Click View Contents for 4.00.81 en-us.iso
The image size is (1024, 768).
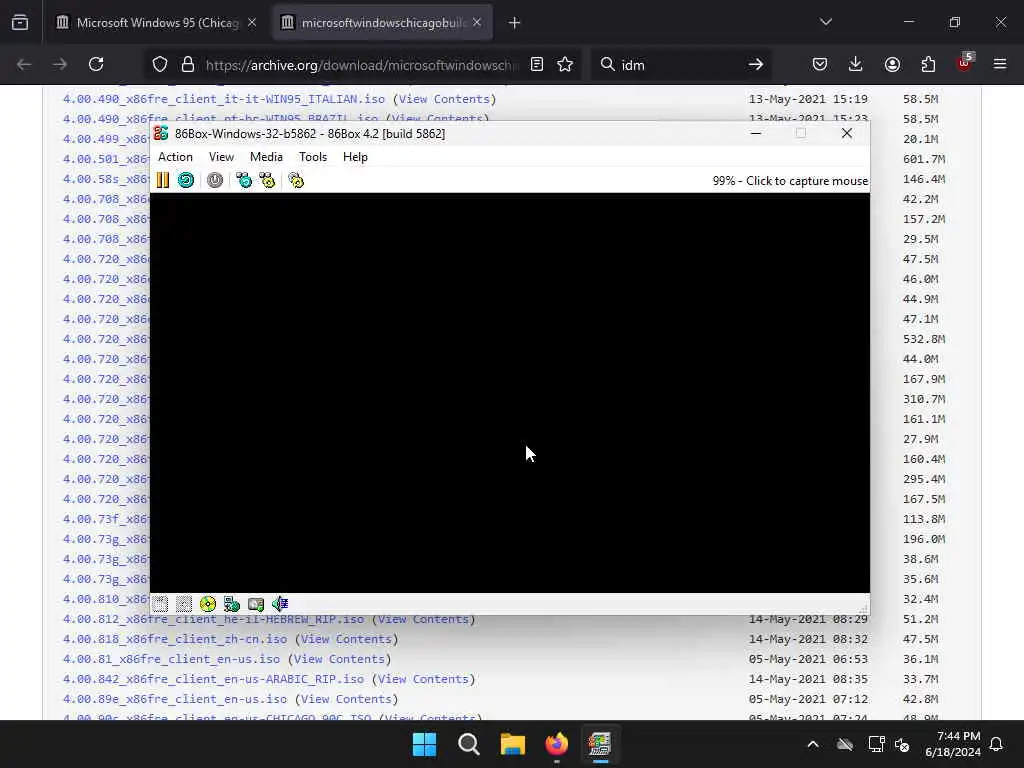(x=340, y=660)
